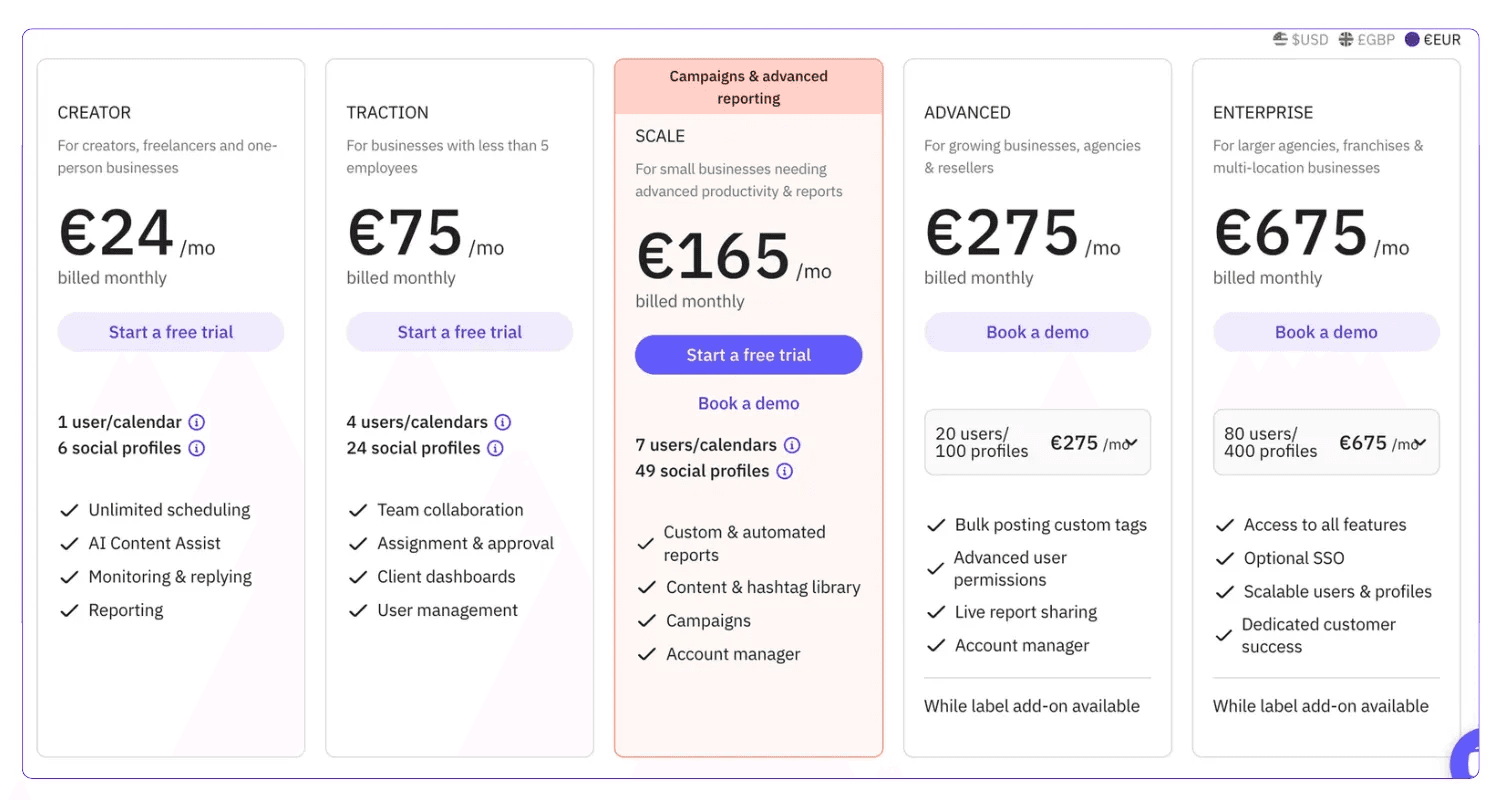
Task: Open info icon next to 4 users/calendars
Action: (503, 422)
